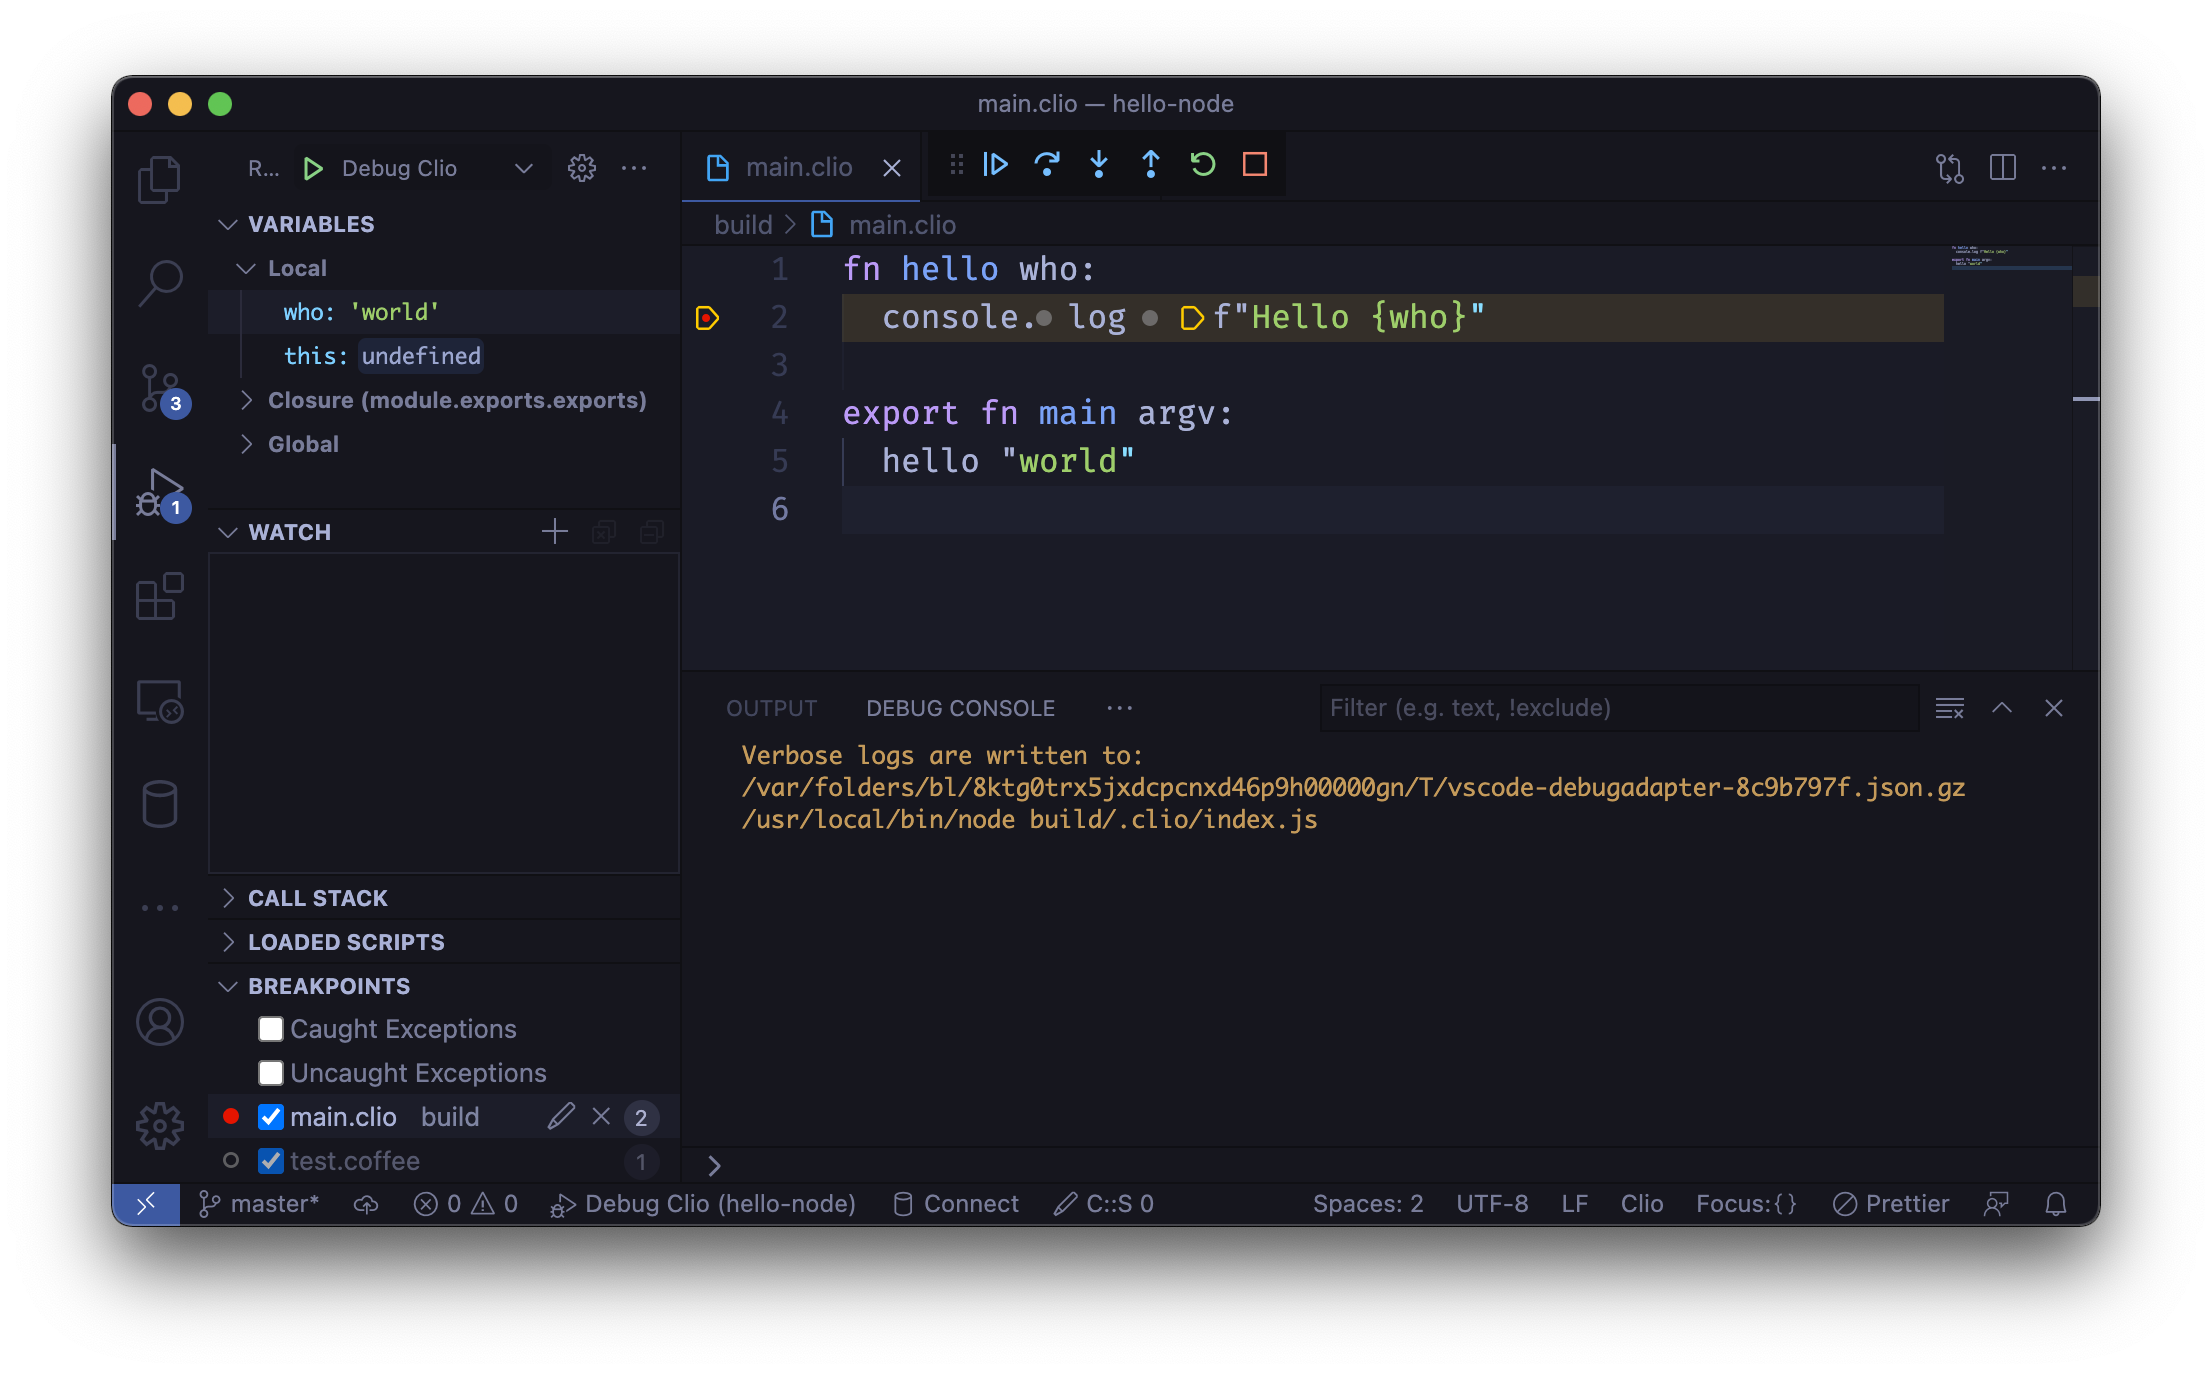Open the Database view icon

(159, 804)
